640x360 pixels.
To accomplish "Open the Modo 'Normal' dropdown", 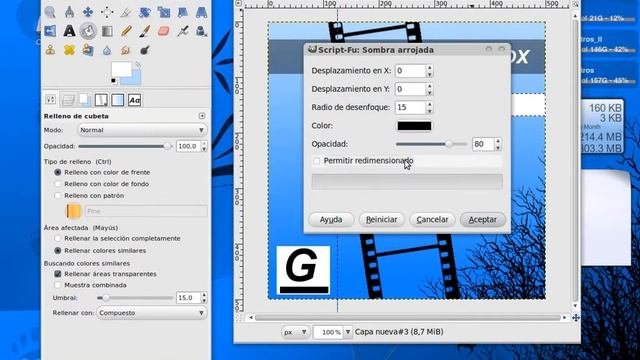I will pyautogui.click(x=142, y=130).
